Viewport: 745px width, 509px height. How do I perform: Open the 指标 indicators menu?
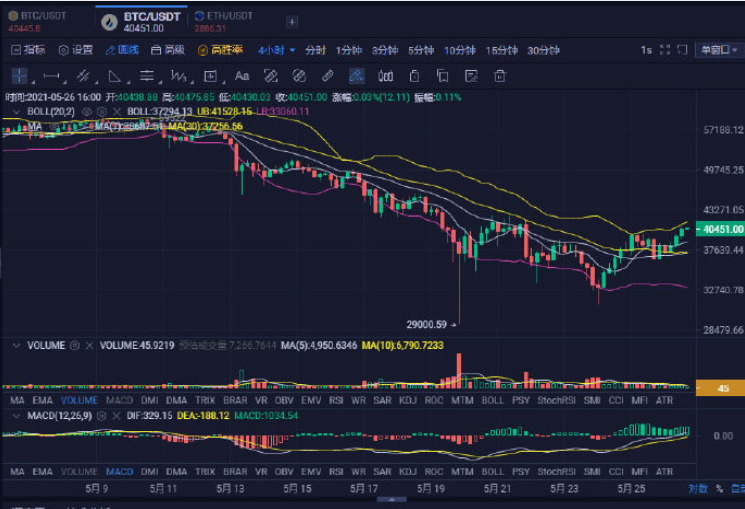[29, 50]
